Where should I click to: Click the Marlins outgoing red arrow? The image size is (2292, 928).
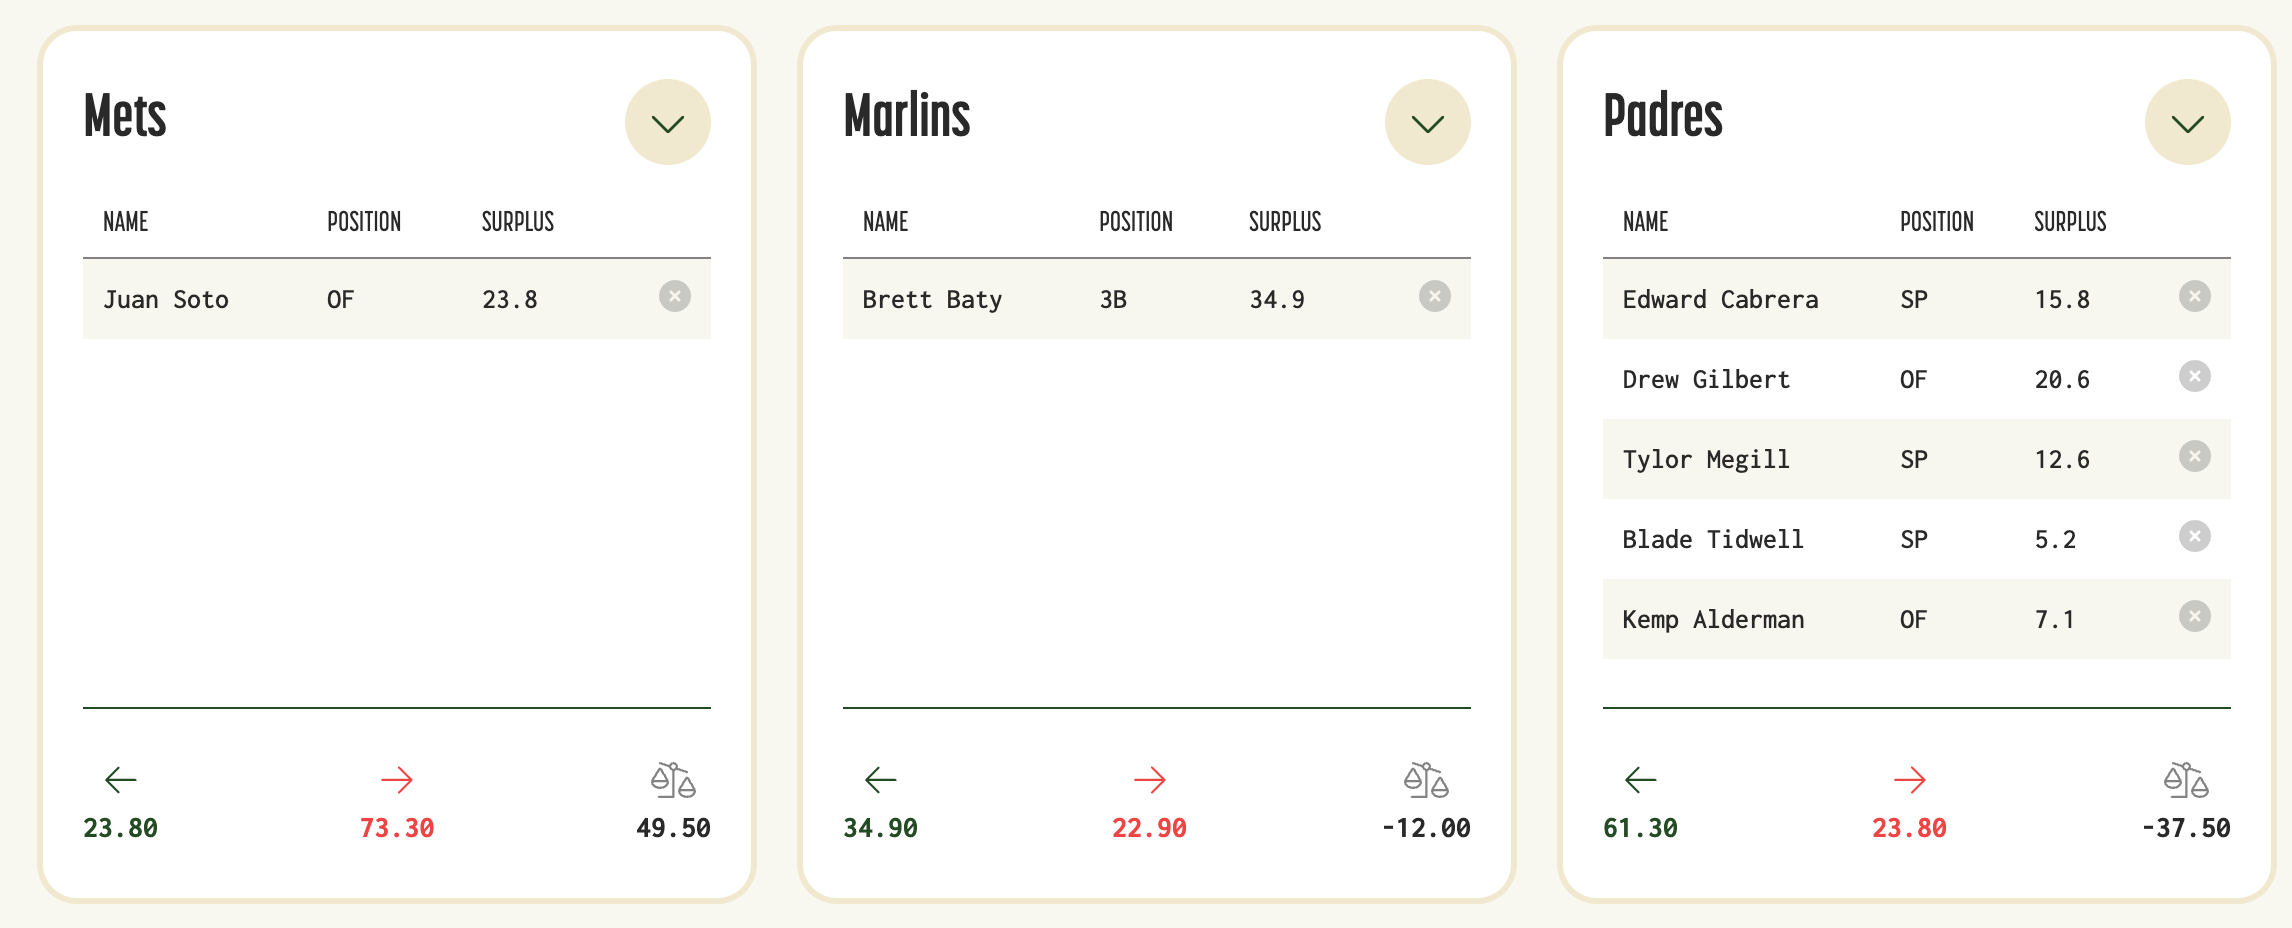click(1150, 780)
